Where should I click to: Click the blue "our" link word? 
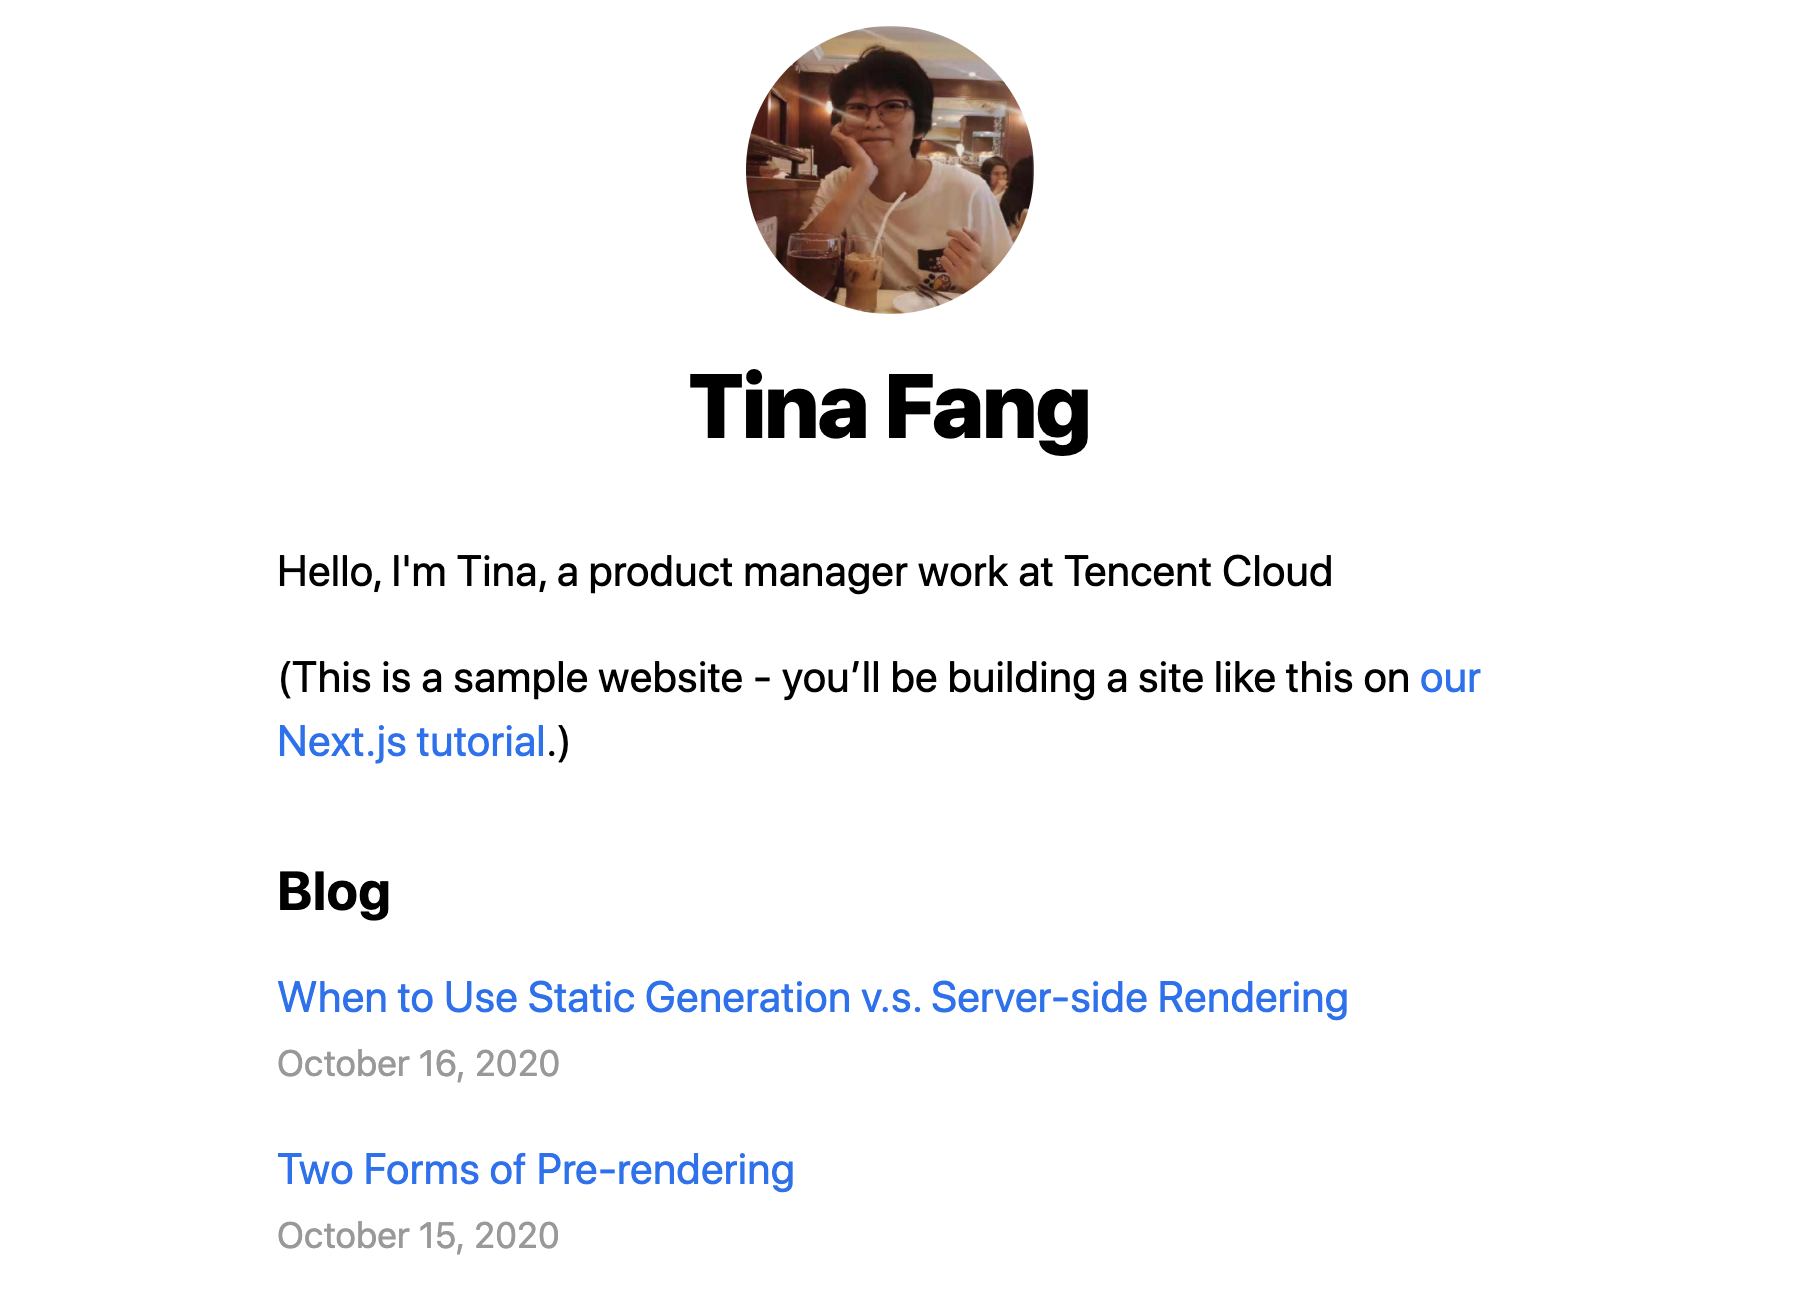1449,678
